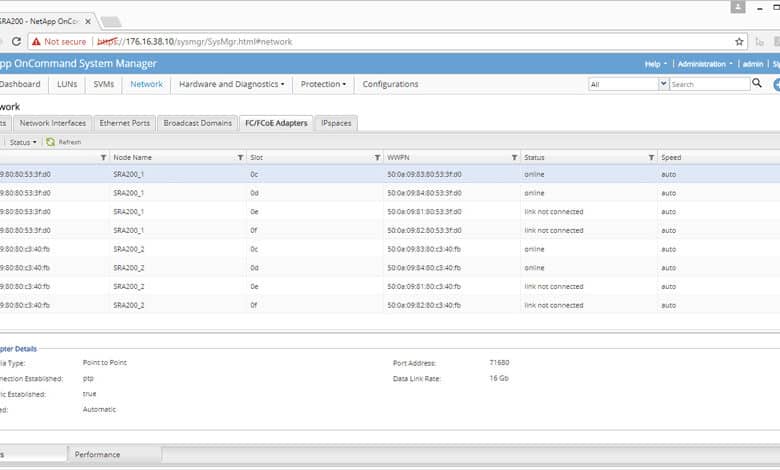Sort by the Speed column header

coord(671,157)
